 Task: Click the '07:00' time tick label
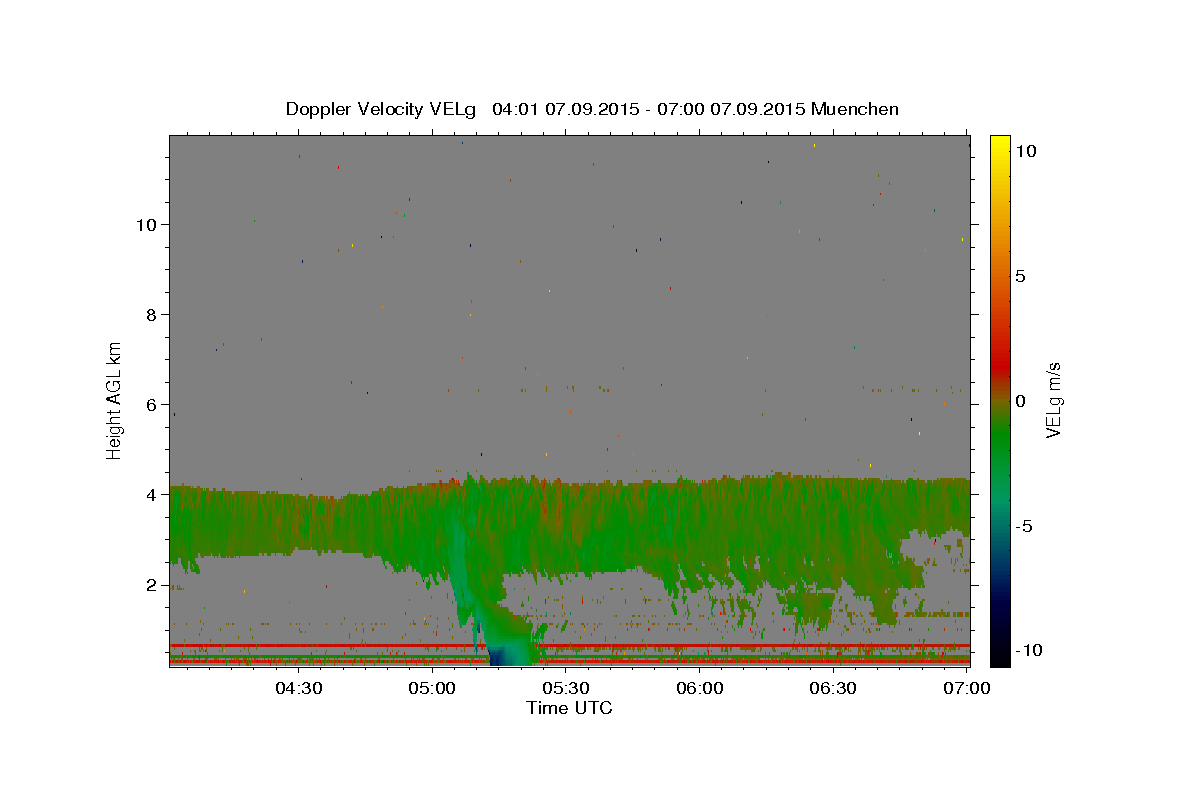pyautogui.click(x=967, y=689)
